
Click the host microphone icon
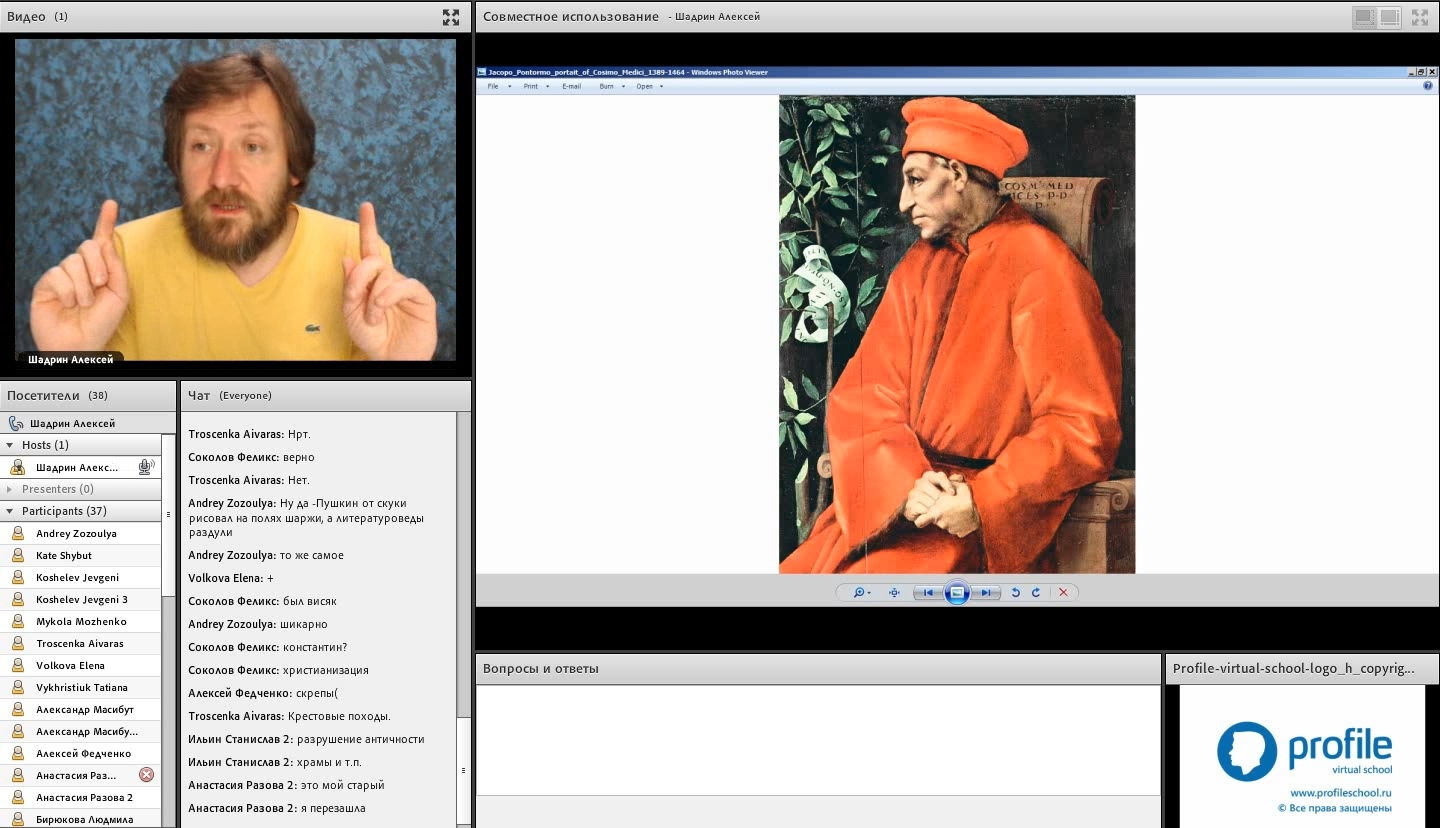point(146,467)
